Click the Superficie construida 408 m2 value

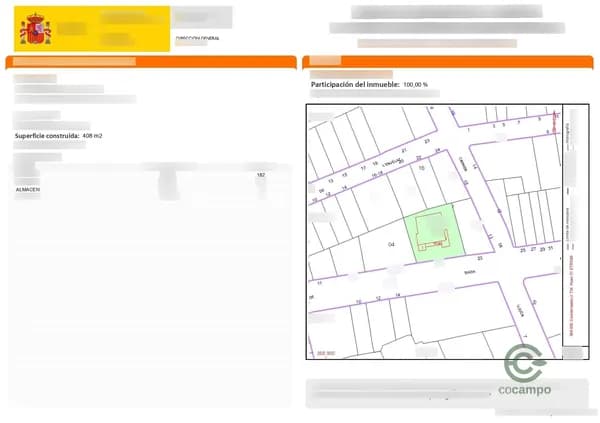coord(93,135)
